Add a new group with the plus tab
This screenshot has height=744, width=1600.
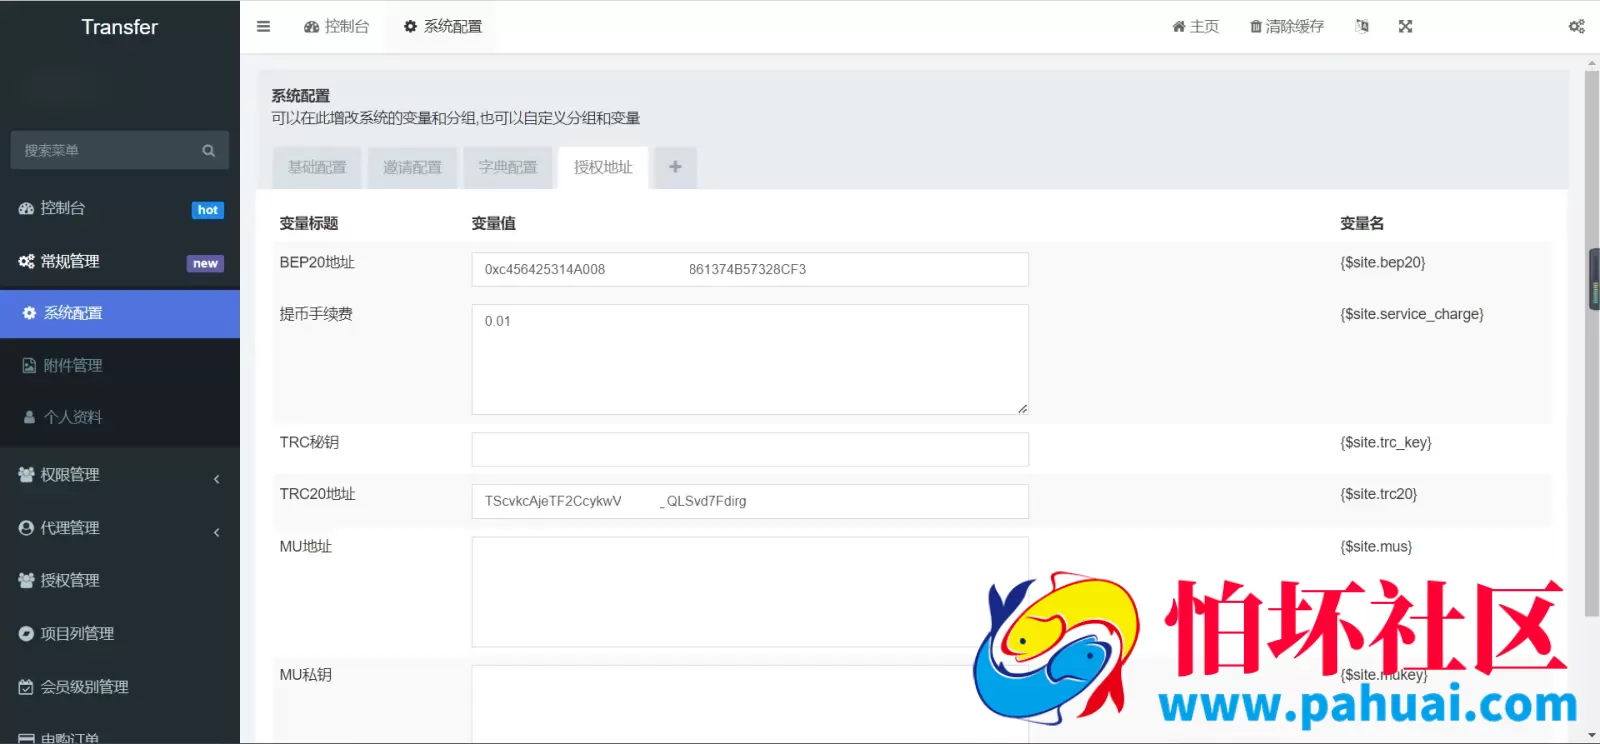click(675, 168)
